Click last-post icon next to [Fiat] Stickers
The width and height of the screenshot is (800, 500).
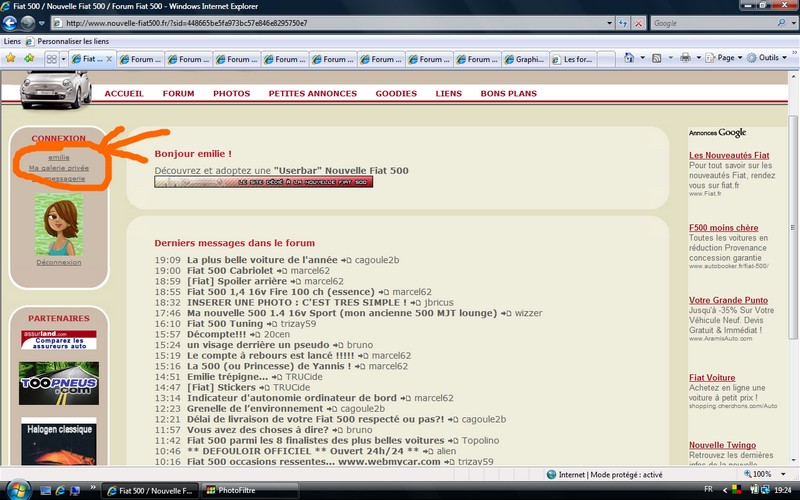(264, 388)
